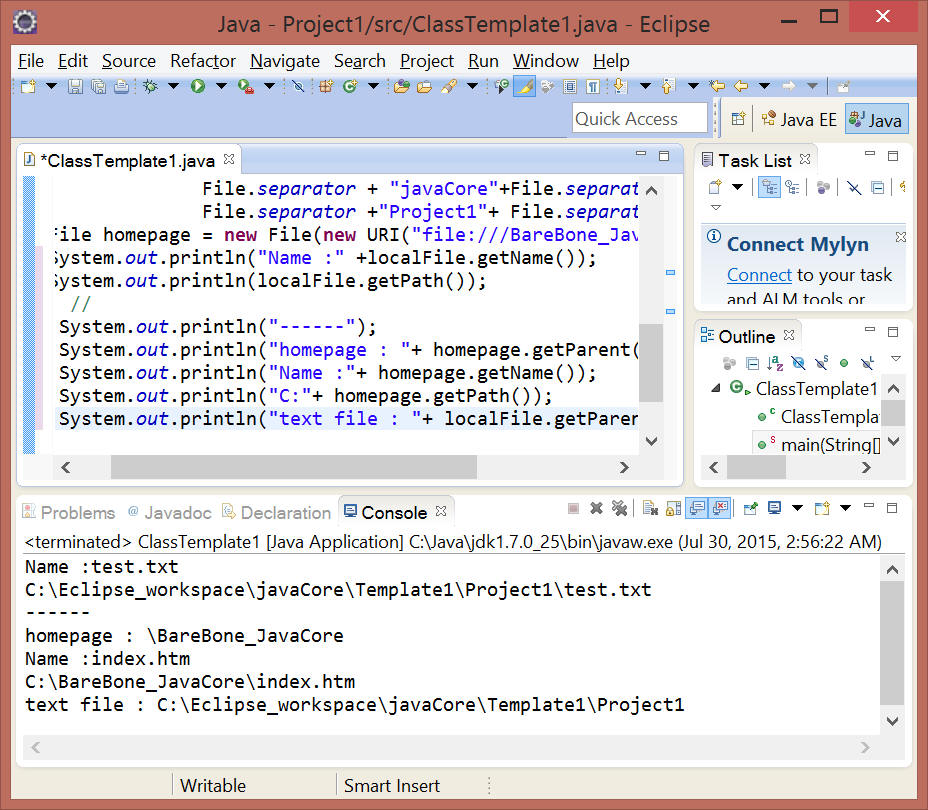Click Collapse All in Outline view
This screenshot has width=928, height=810.
pyautogui.click(x=752, y=363)
